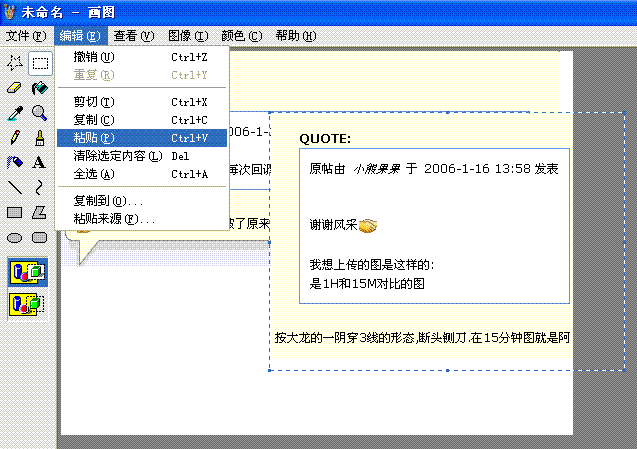Click the text 谢谢风采 on canvas
This screenshot has width=637, height=449.
click(333, 225)
